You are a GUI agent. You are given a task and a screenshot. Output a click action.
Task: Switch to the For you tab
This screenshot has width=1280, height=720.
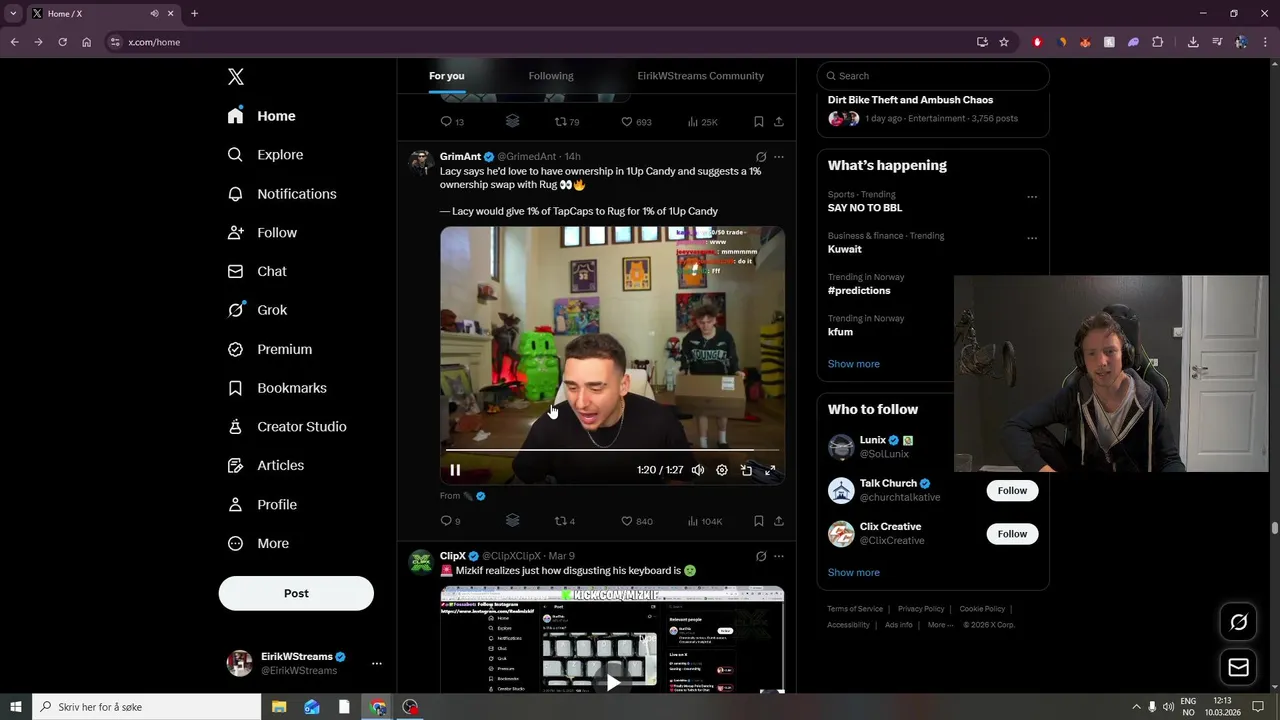pyautogui.click(x=447, y=76)
